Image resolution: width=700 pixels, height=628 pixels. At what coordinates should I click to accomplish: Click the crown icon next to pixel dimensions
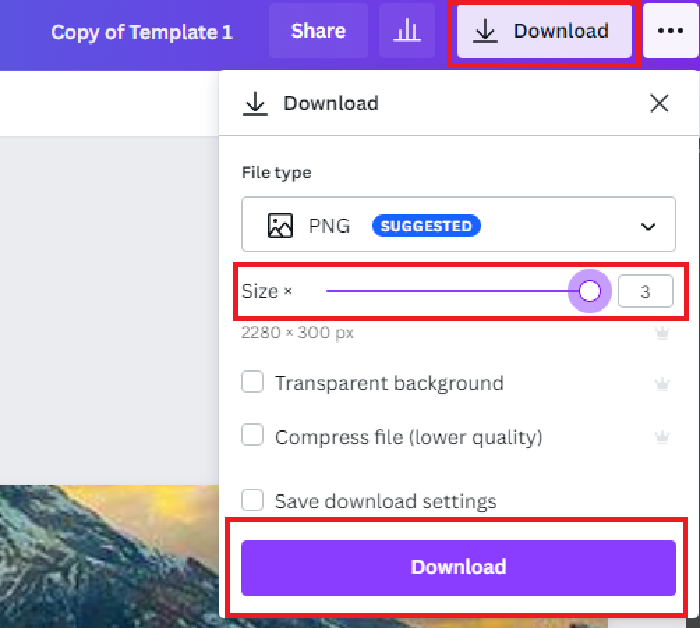[x=661, y=333]
